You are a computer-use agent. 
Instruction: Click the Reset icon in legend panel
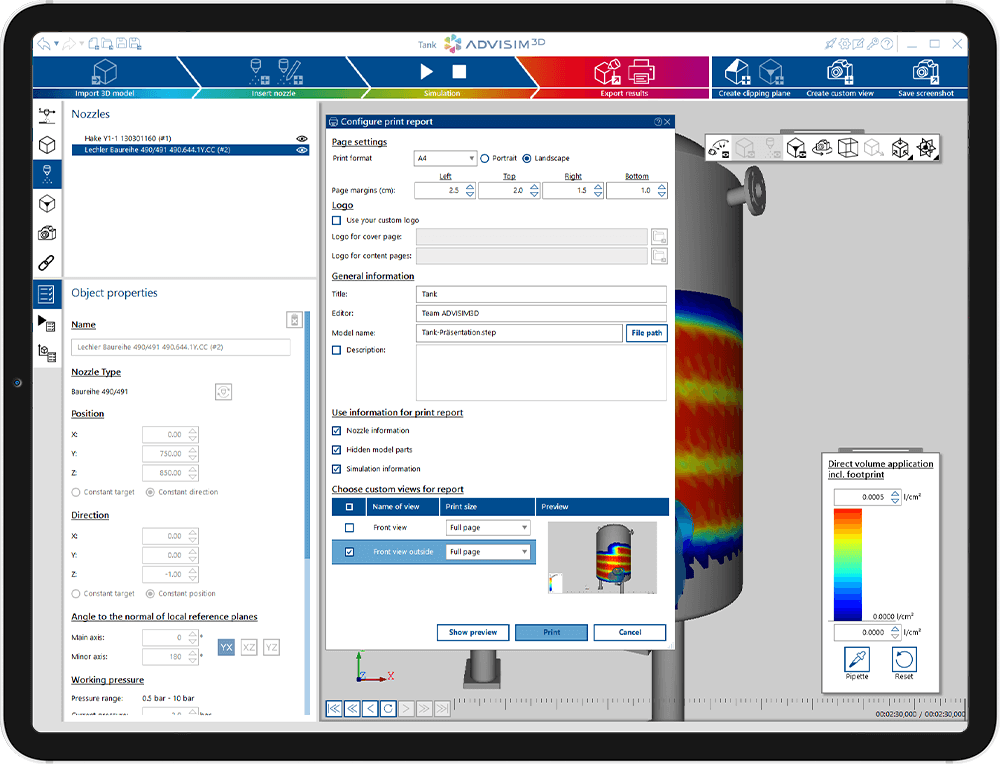(x=904, y=659)
